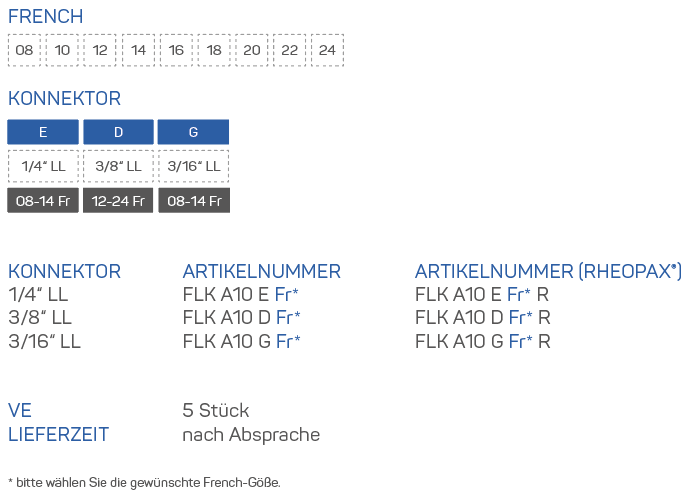This screenshot has height=502, width=692.
Task: Click the ARTIKELNUMMER (RHEOPAX) column heading
Action: pyautogui.click(x=548, y=271)
